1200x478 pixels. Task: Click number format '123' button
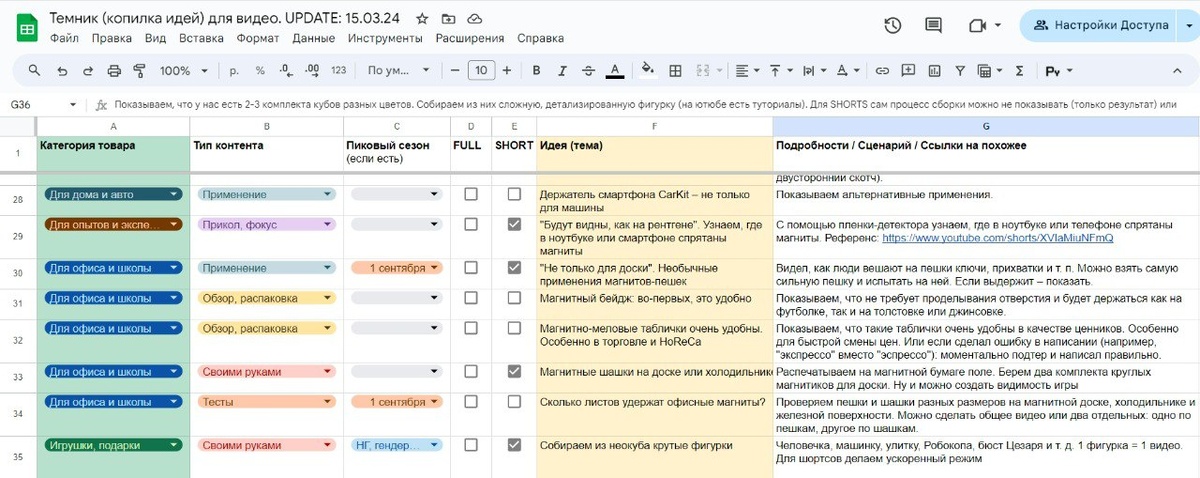(x=338, y=71)
